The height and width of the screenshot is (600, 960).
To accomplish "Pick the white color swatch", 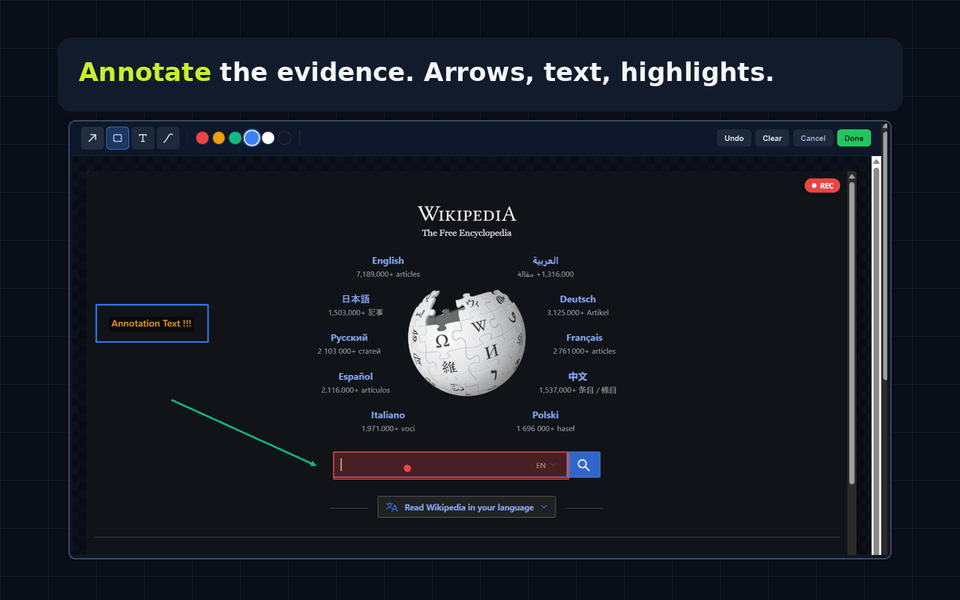I will [268, 138].
